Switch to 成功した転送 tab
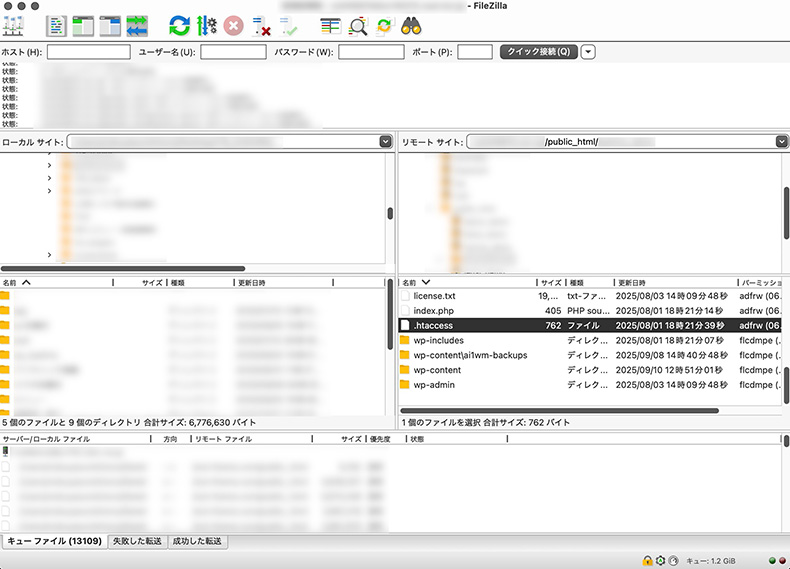Screen dimensions: 790x569 (197, 541)
